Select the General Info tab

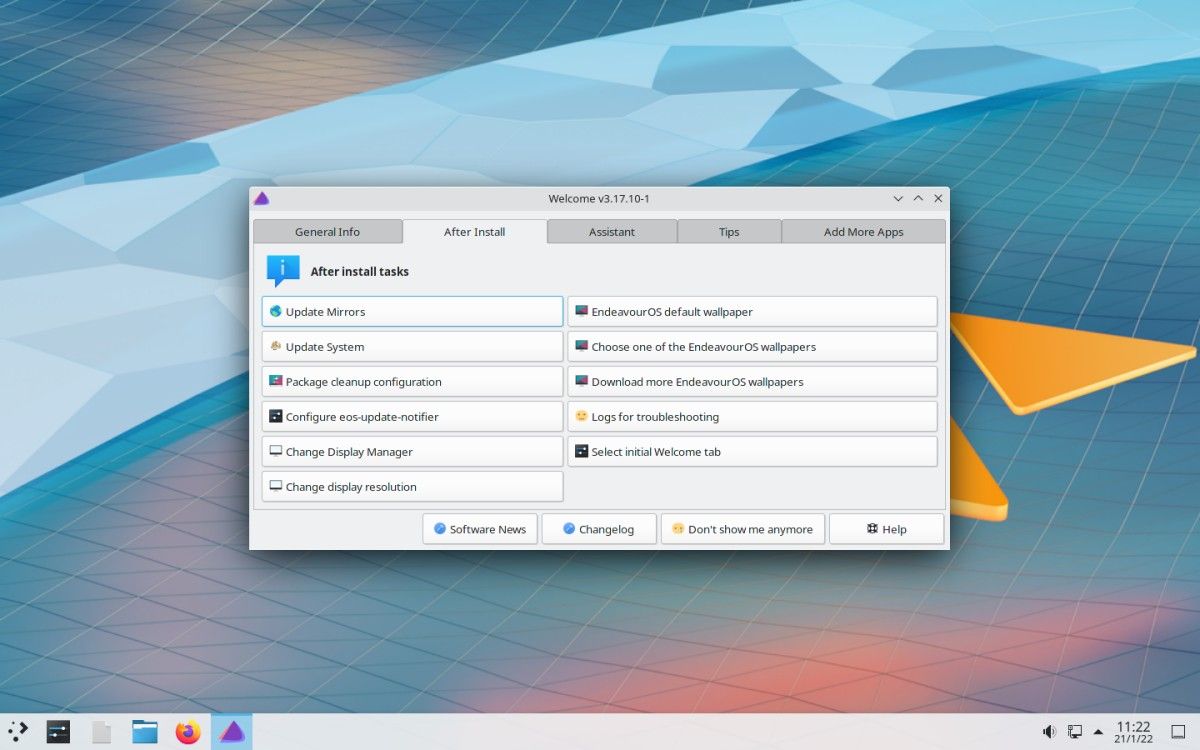(328, 231)
